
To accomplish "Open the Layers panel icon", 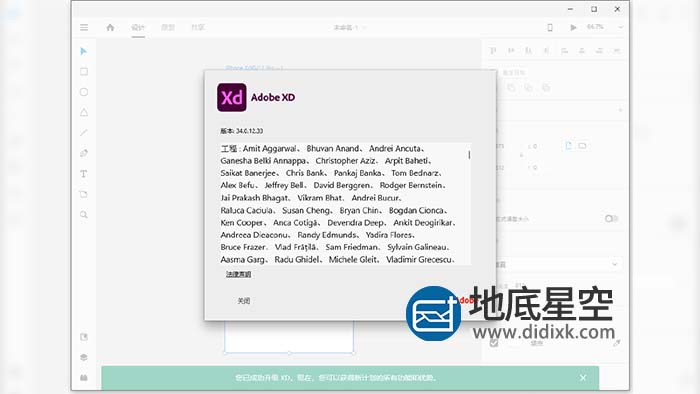I will point(83,357).
